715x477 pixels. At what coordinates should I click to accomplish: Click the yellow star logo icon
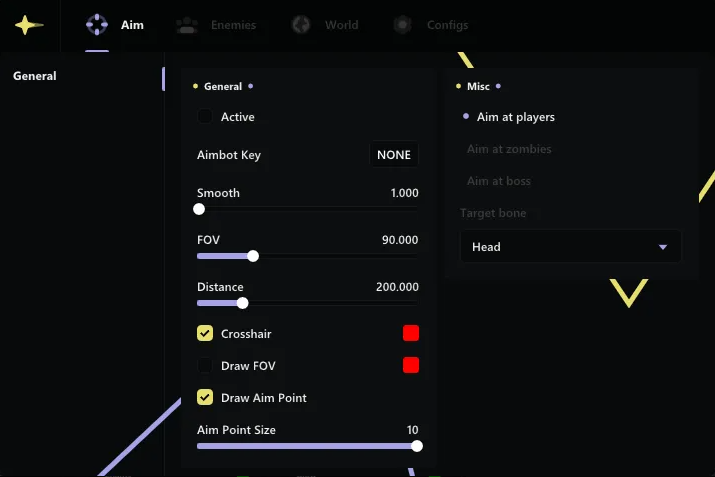pyautogui.click(x=28, y=26)
